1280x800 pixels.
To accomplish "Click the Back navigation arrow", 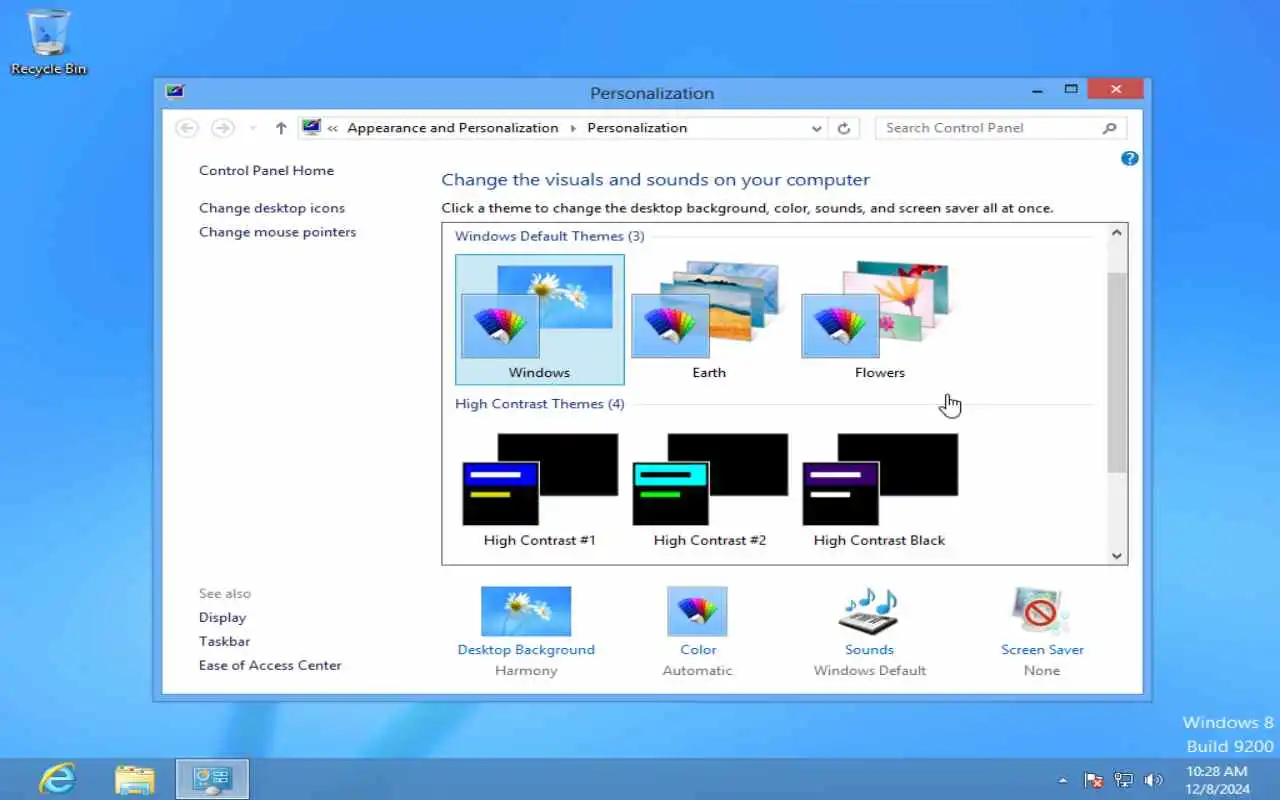I will coord(186,128).
